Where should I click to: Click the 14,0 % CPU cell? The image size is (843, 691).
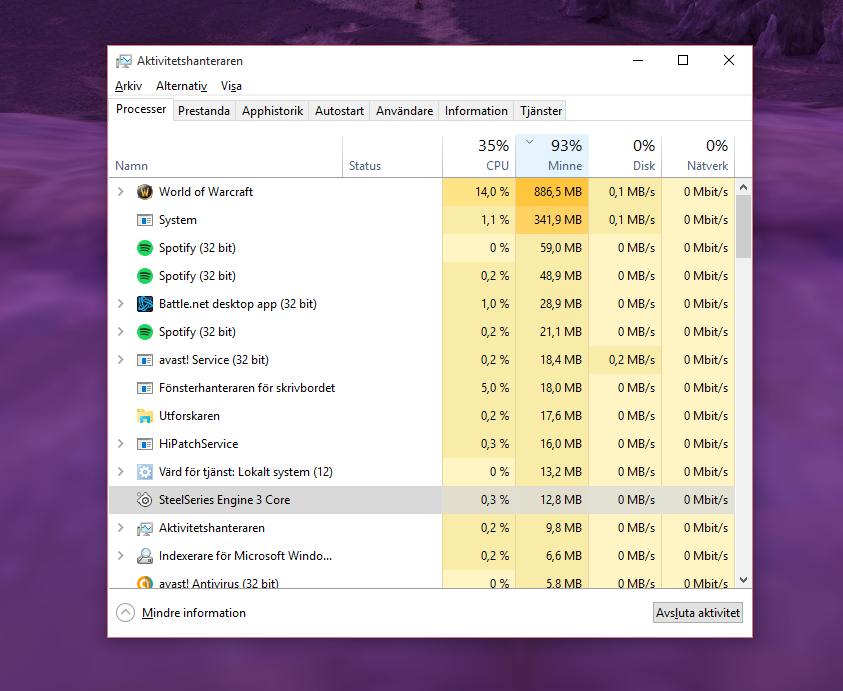(x=479, y=192)
